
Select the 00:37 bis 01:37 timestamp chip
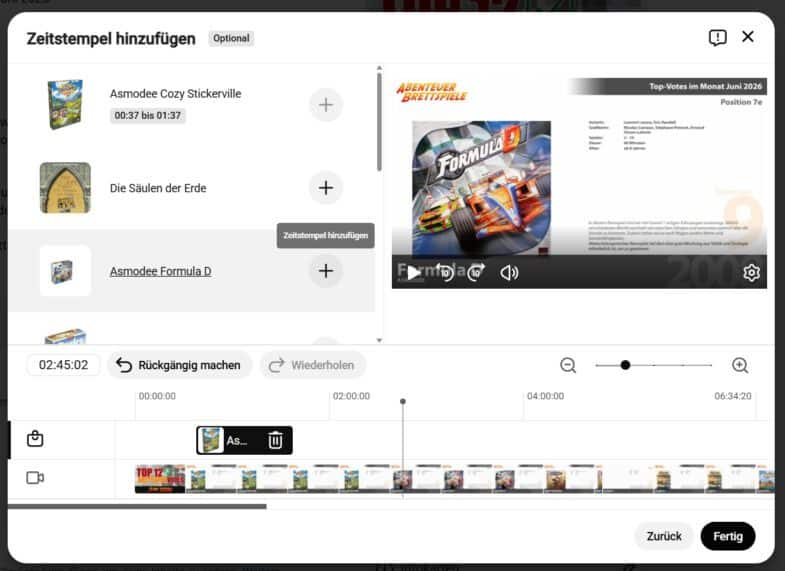148,116
